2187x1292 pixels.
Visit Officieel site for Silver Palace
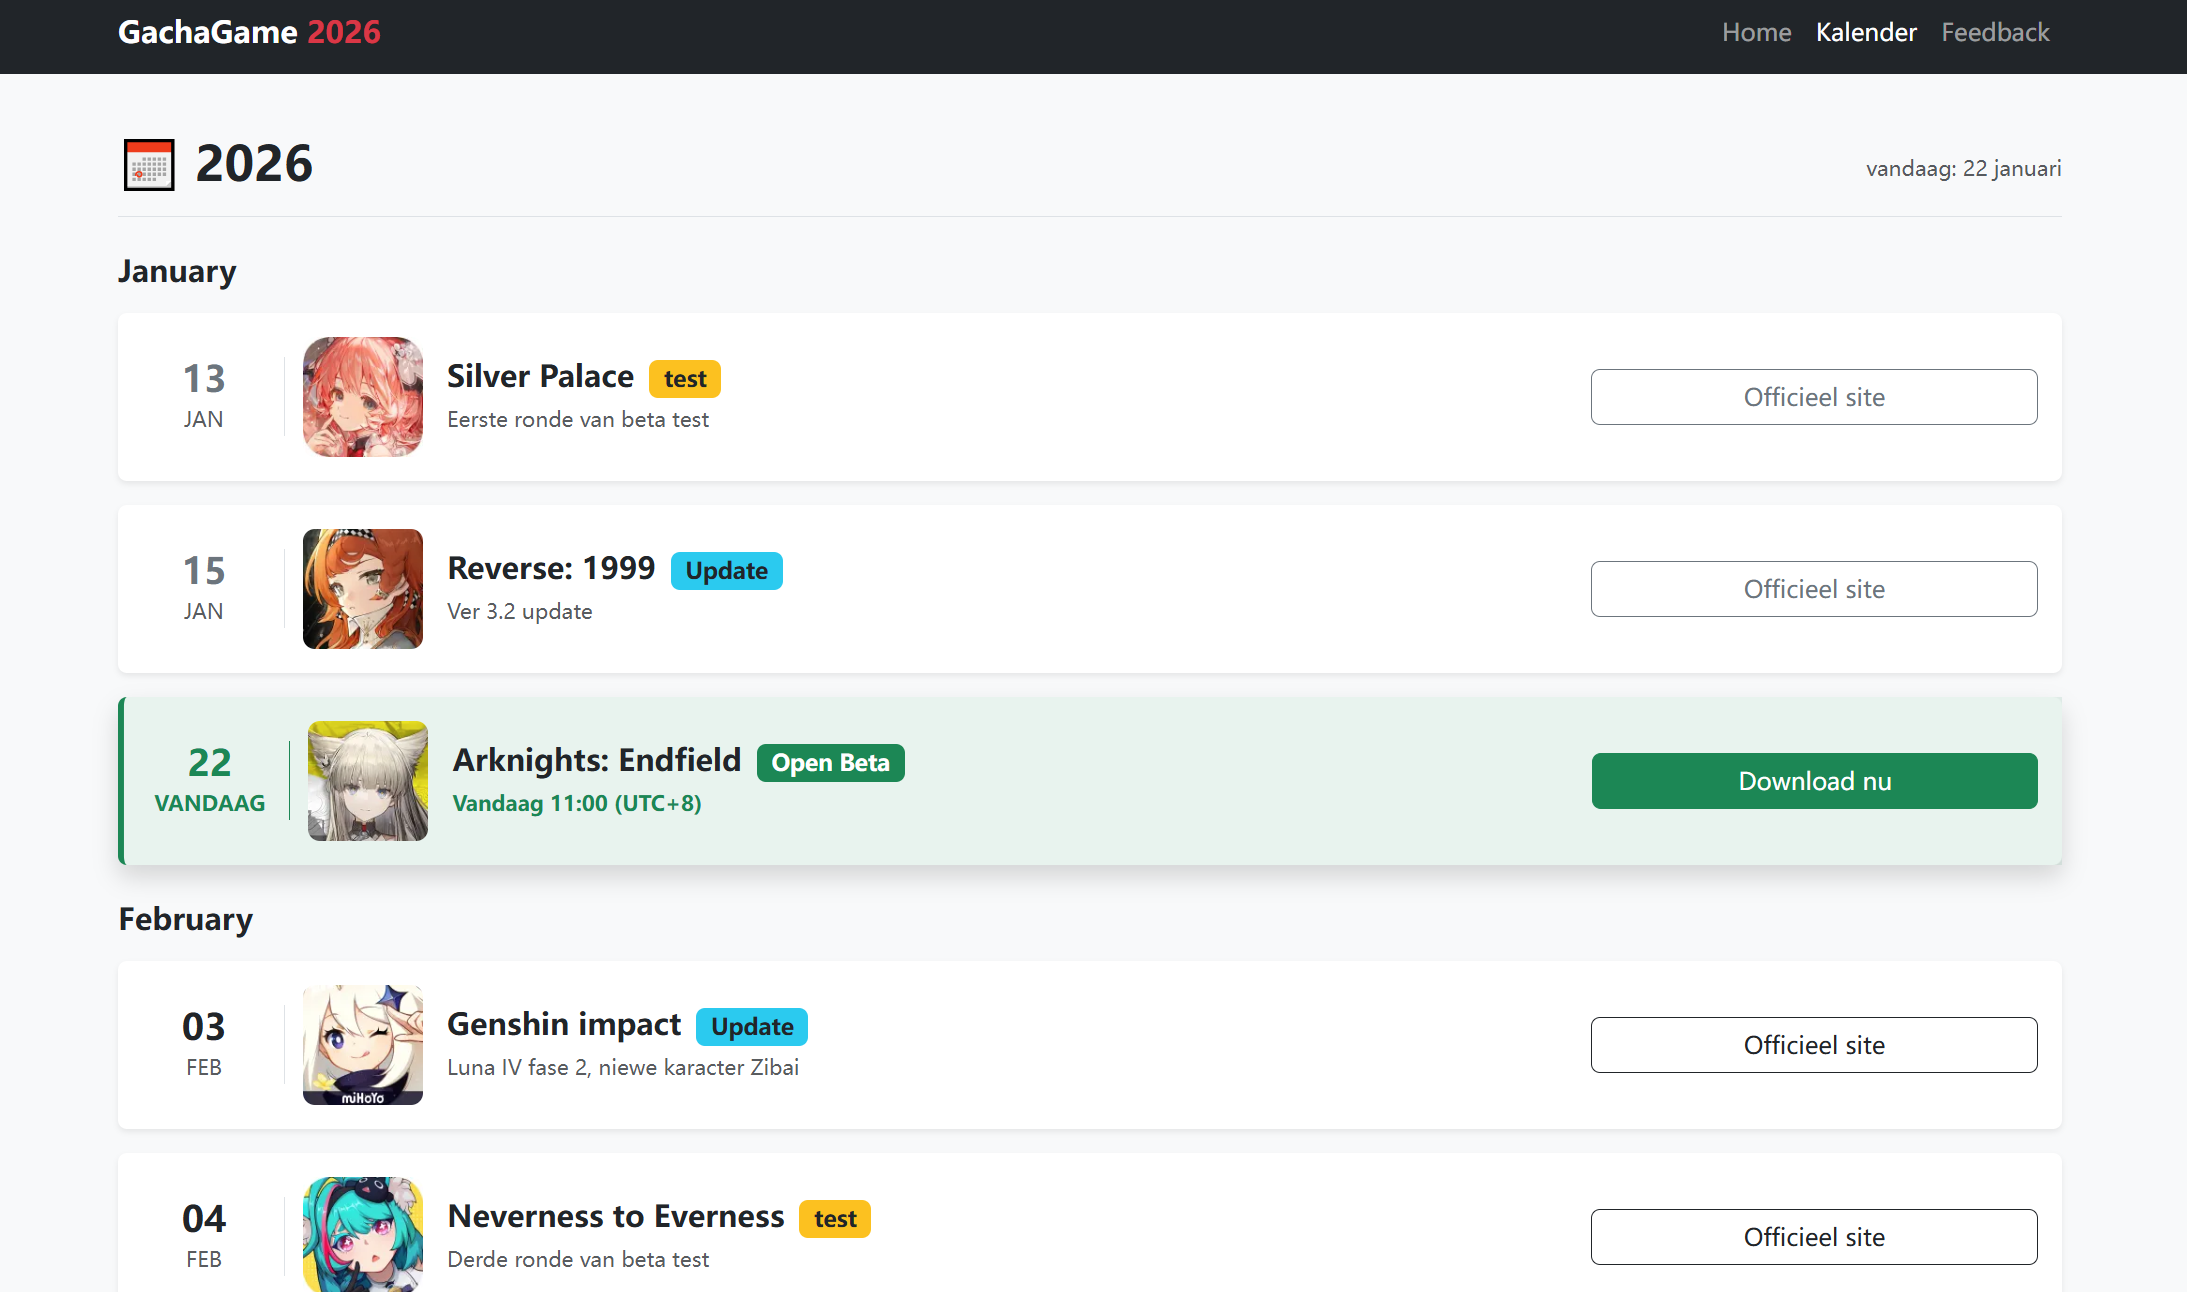[1814, 397]
